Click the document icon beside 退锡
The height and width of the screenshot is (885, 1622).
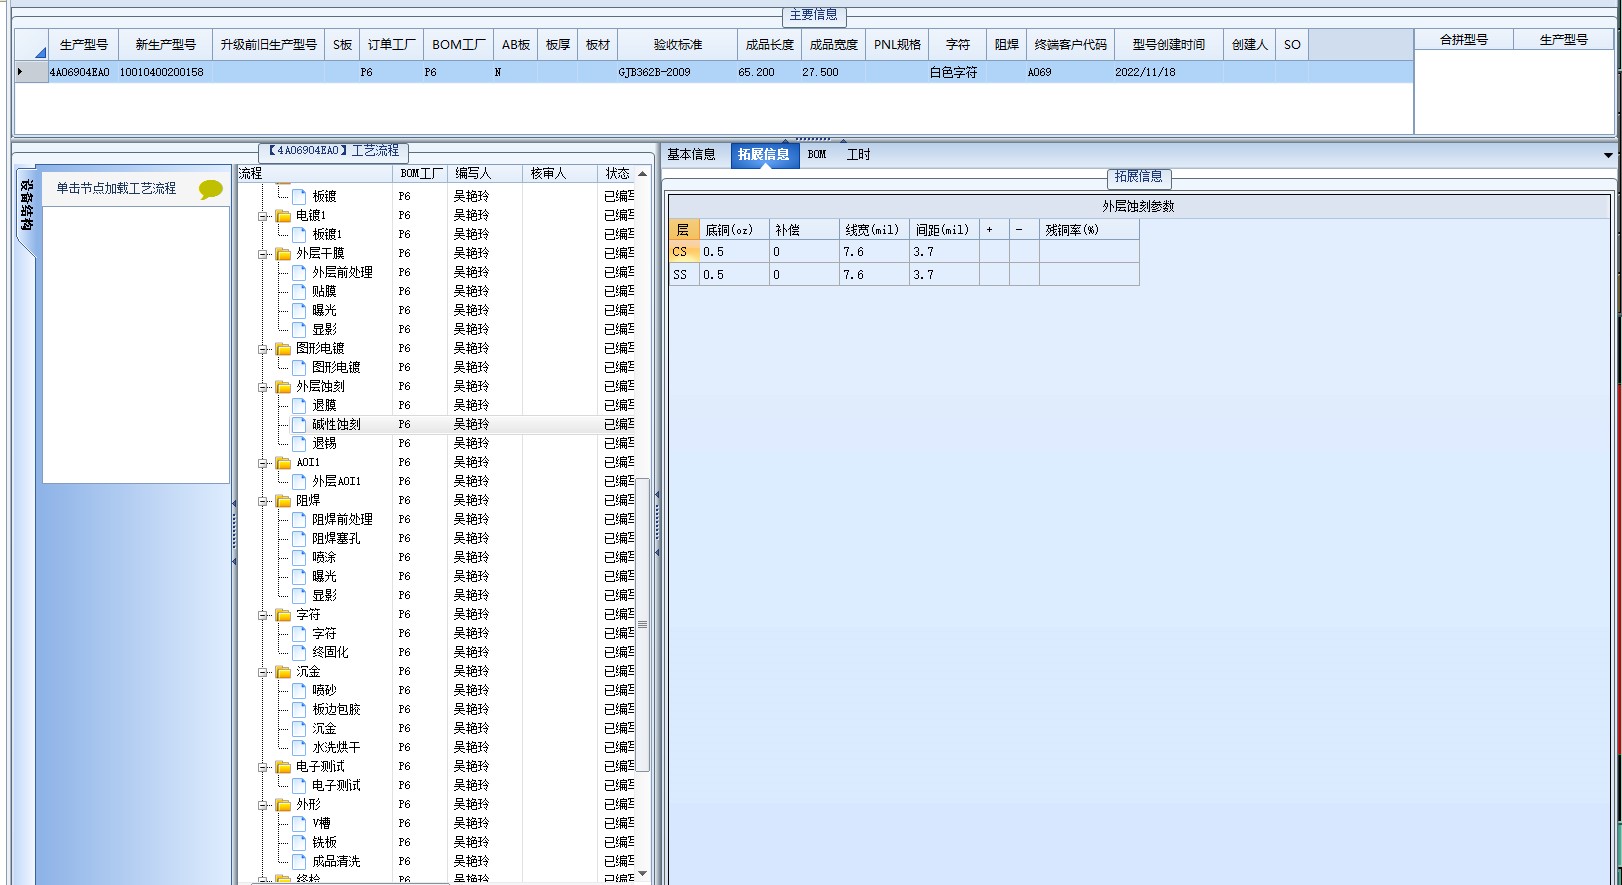click(x=299, y=443)
